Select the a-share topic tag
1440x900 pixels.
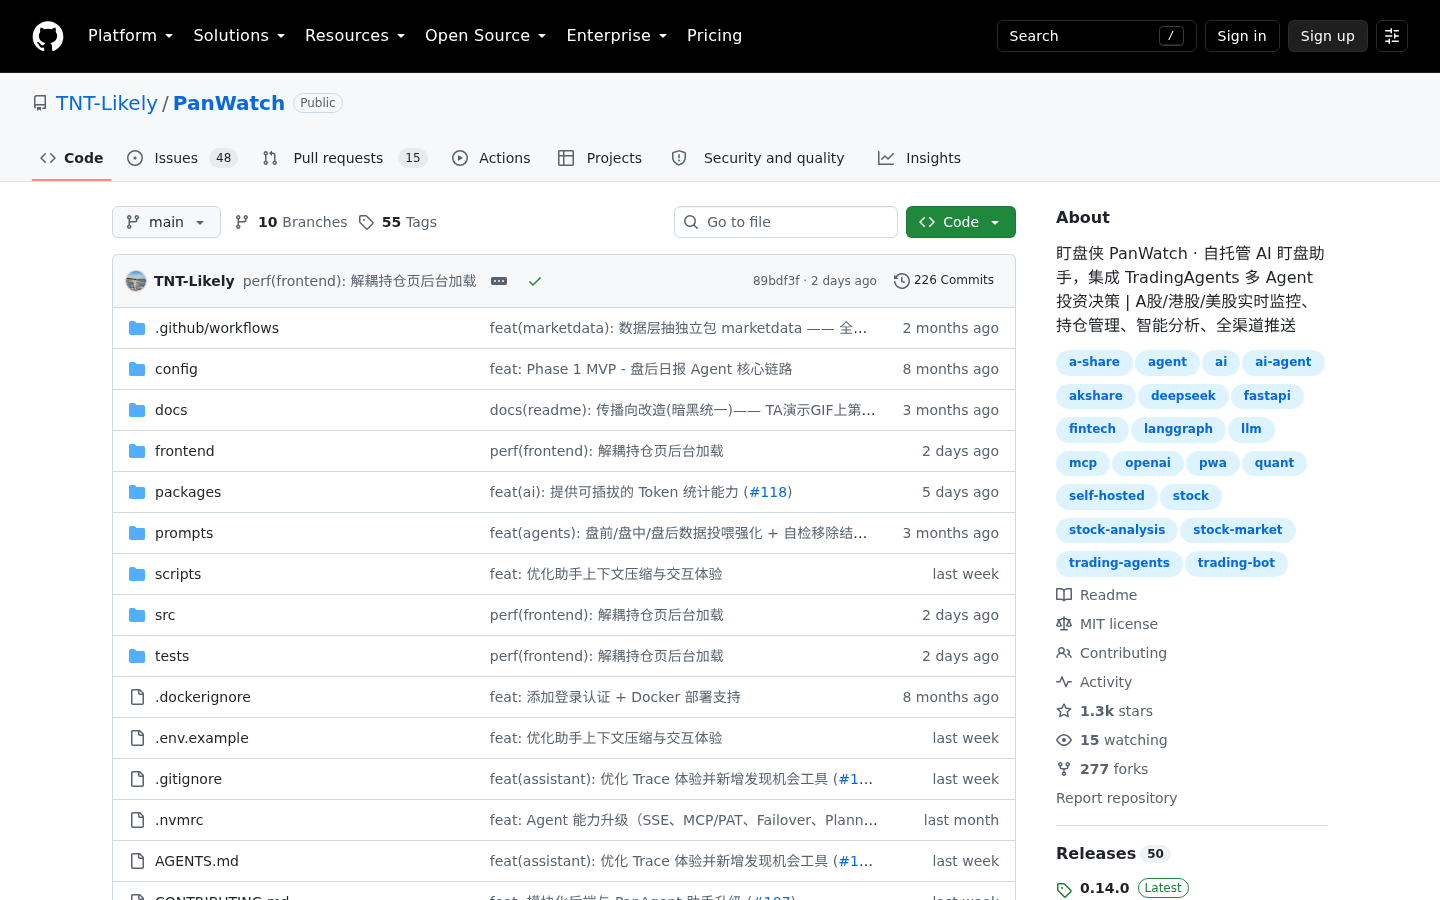click(x=1094, y=362)
